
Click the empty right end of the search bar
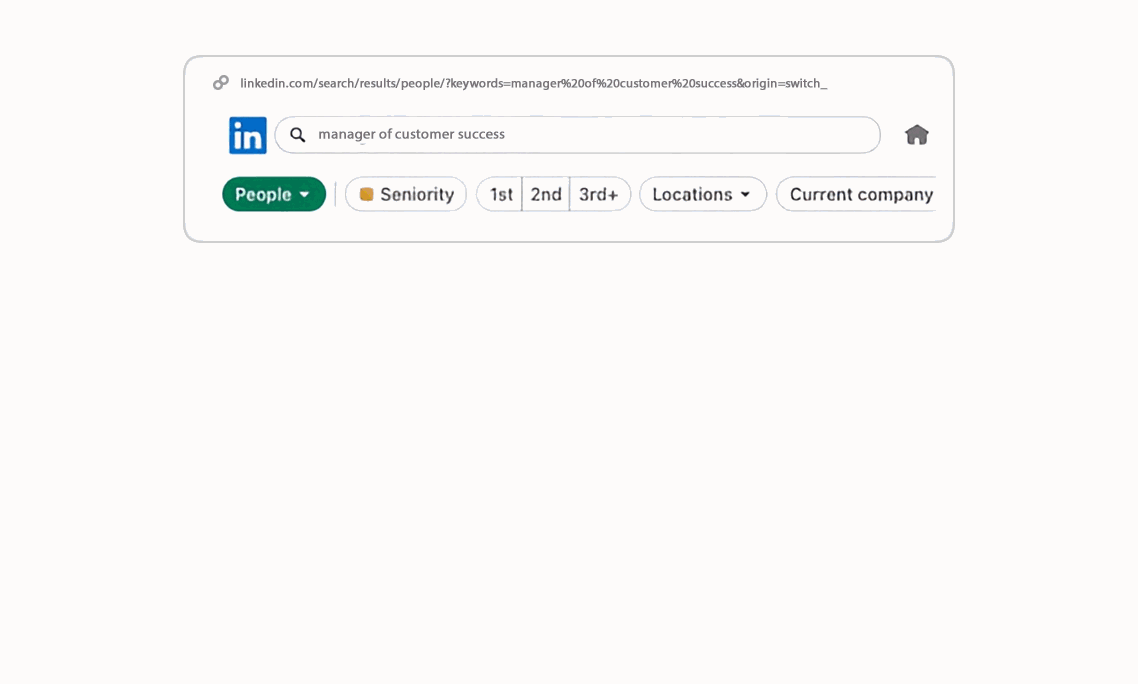tap(820, 135)
